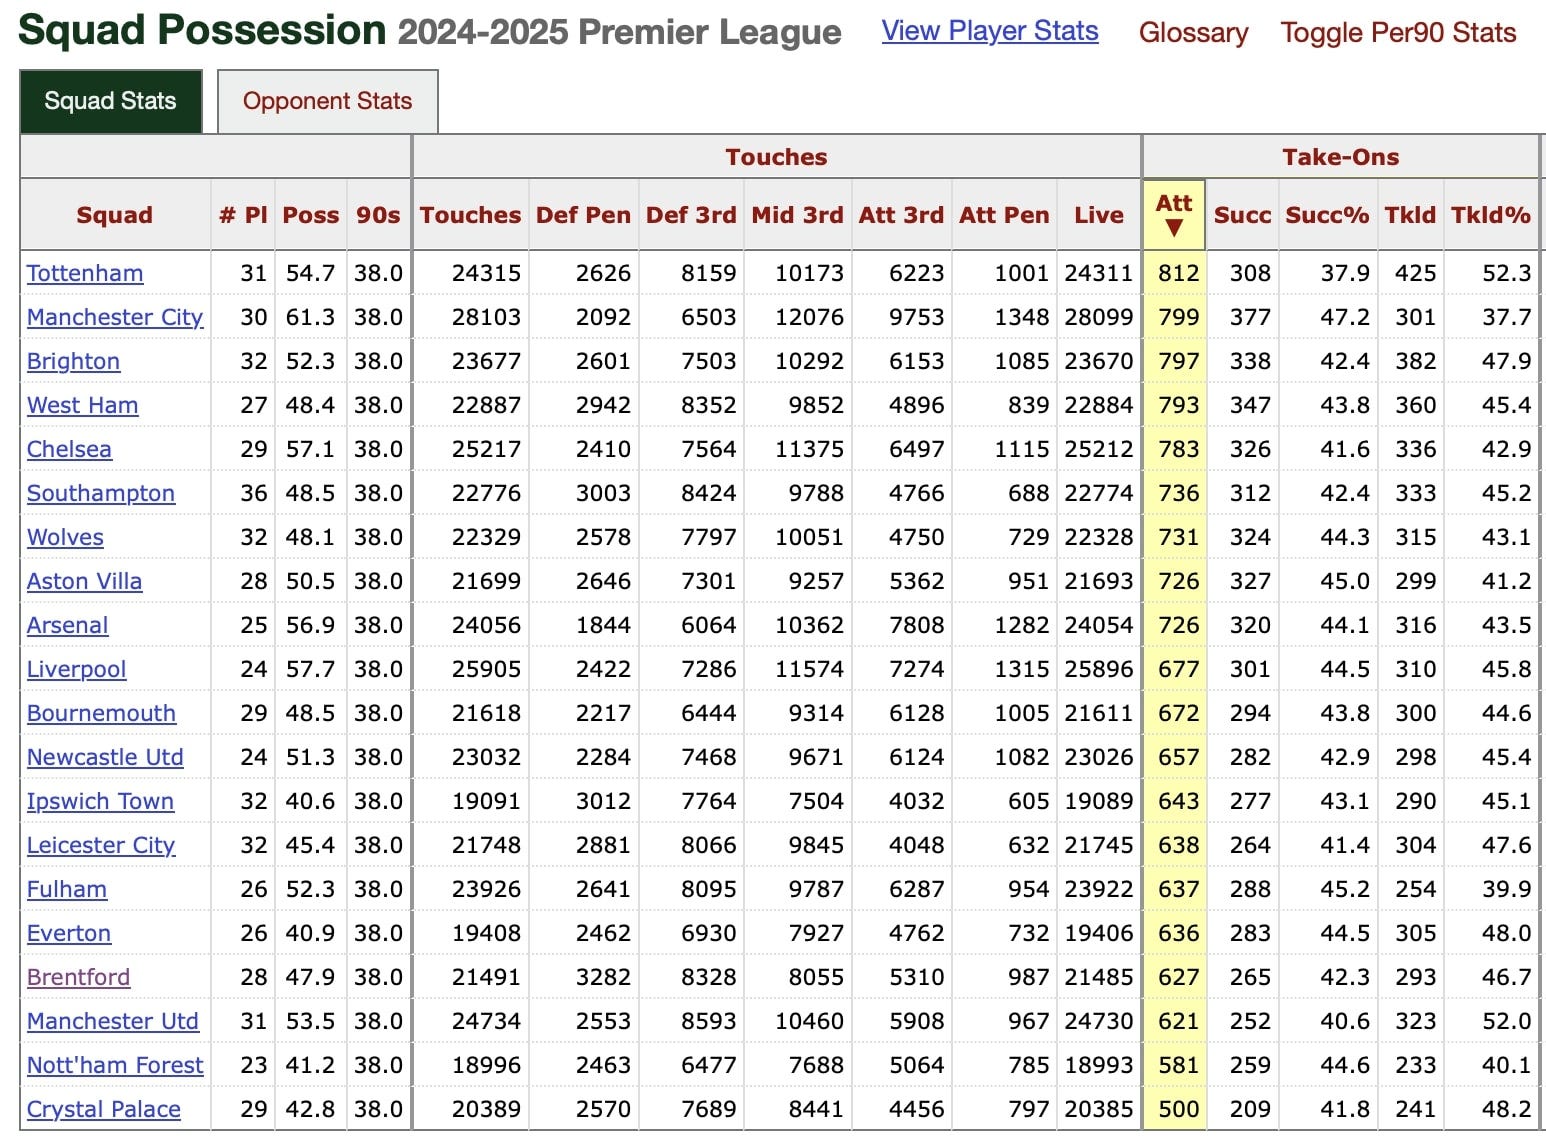Select Manchester City's 28103 touches cell
1546x1136 pixels.
tap(470, 317)
